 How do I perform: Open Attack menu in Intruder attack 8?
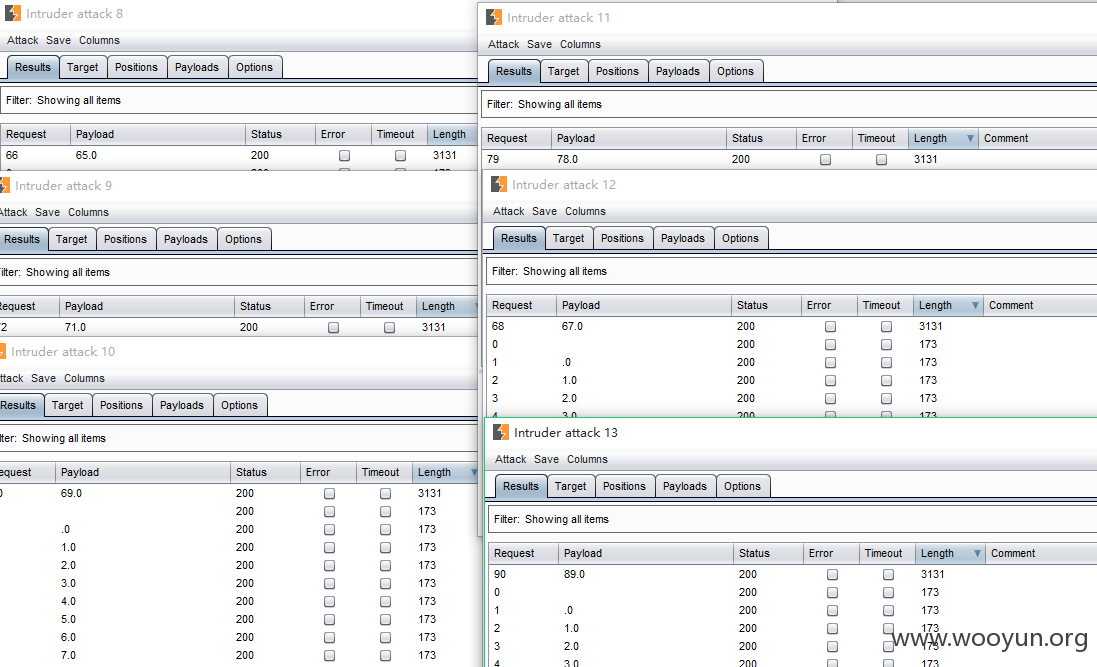(x=22, y=41)
